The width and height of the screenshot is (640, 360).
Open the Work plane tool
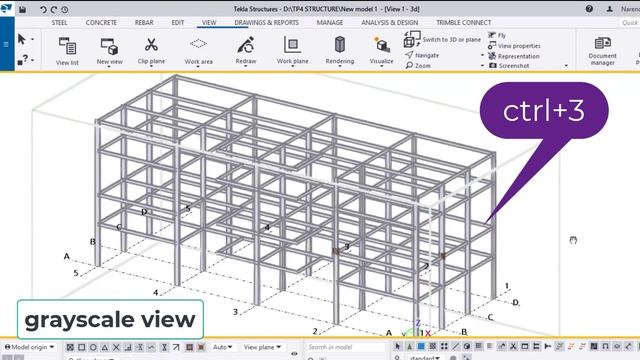point(292,51)
